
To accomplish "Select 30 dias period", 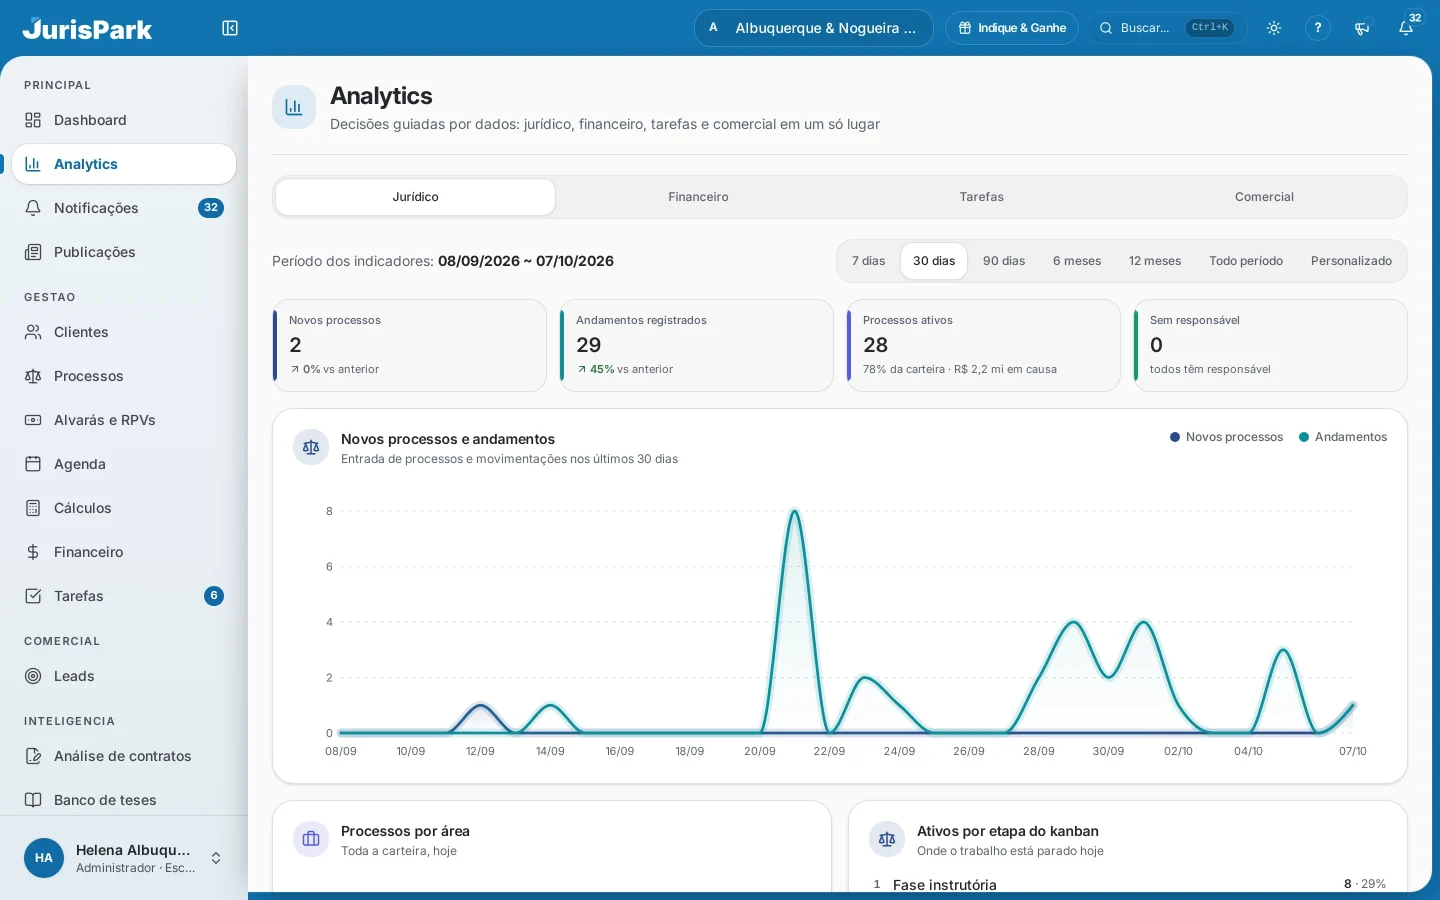I will (934, 261).
